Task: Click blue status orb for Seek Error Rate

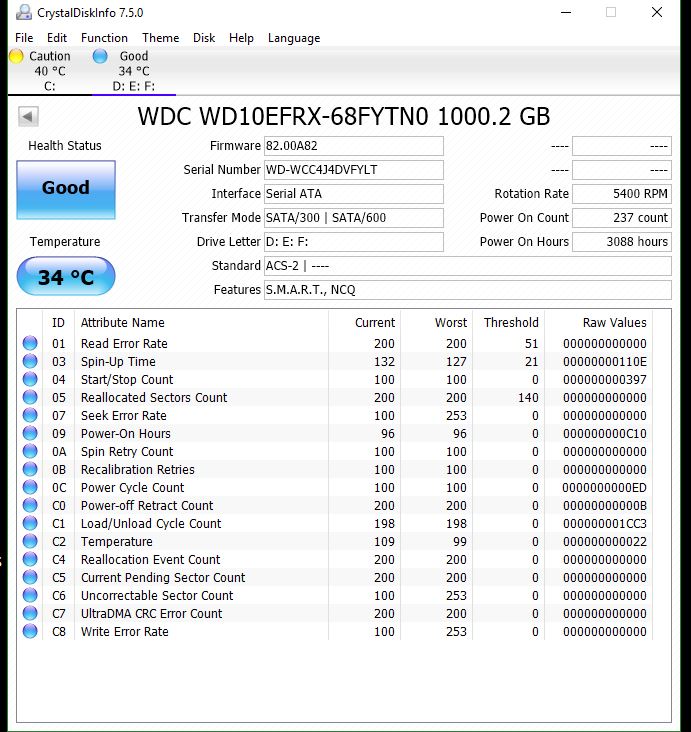Action: (30, 415)
